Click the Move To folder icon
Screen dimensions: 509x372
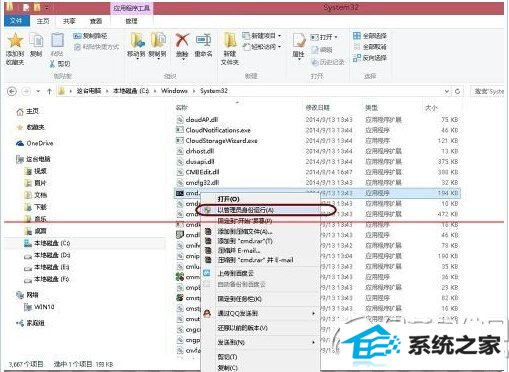pos(137,40)
